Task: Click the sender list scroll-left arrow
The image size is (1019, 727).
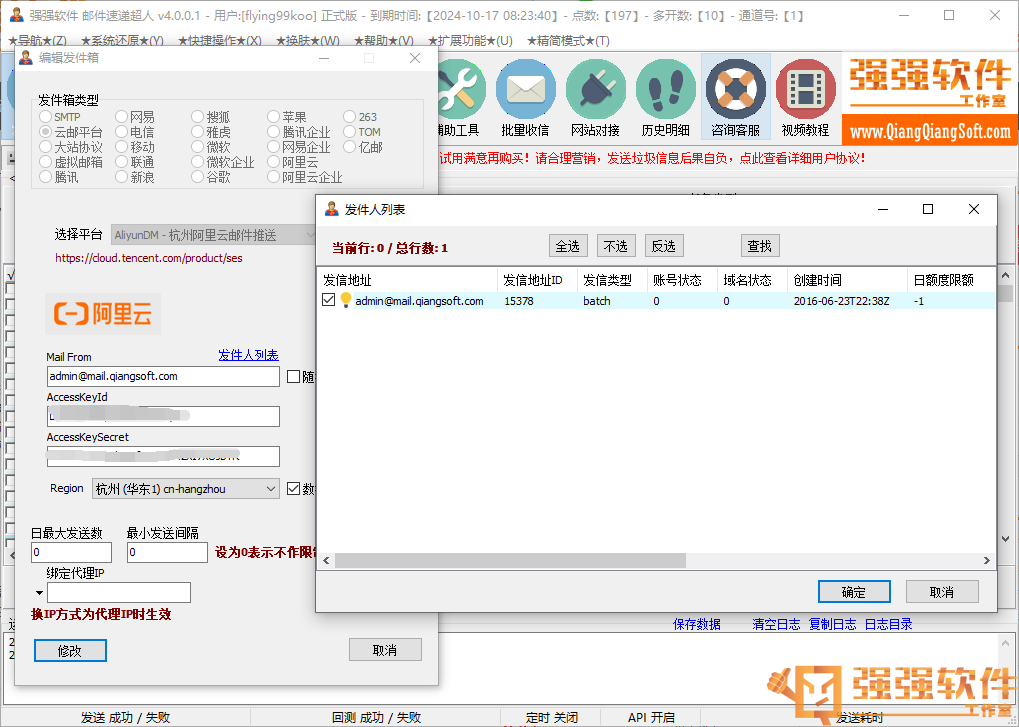Action: pyautogui.click(x=326, y=560)
